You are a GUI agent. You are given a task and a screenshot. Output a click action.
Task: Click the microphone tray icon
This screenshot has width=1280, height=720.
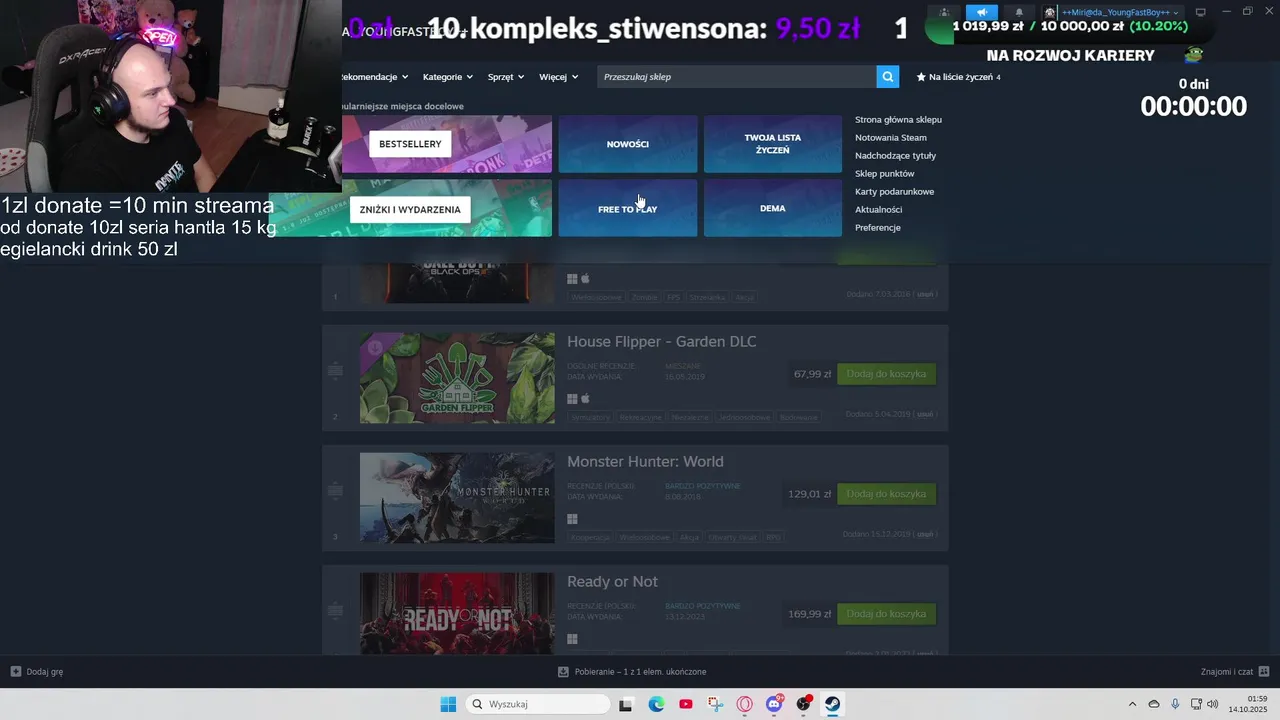pos(1175,704)
